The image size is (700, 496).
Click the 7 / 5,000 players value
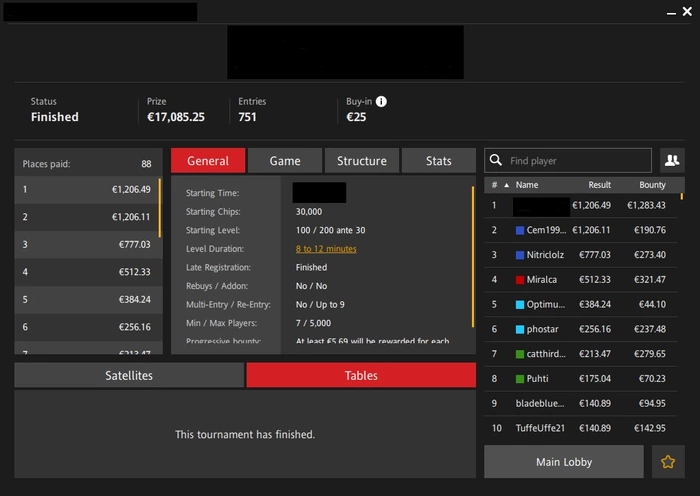tap(313, 323)
